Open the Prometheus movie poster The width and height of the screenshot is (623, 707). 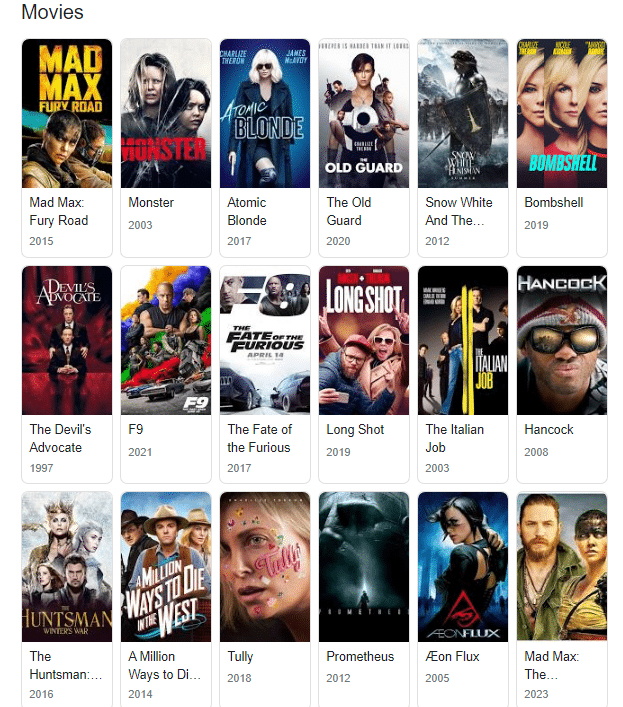[364, 567]
